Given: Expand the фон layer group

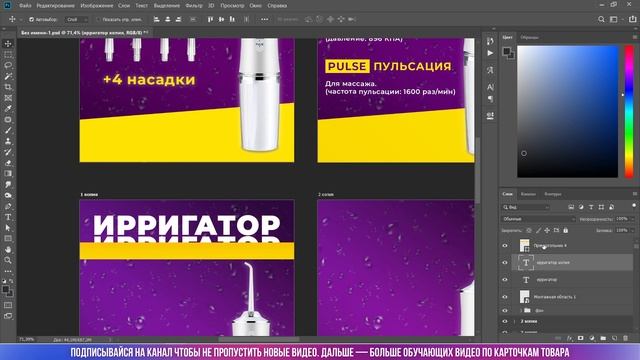Looking at the screenshot, I should tap(521, 311).
